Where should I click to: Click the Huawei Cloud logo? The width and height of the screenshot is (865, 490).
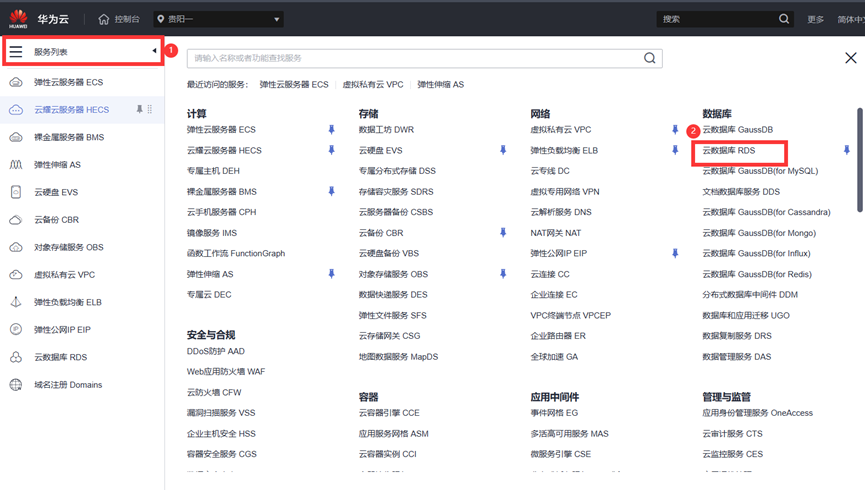(x=18, y=19)
